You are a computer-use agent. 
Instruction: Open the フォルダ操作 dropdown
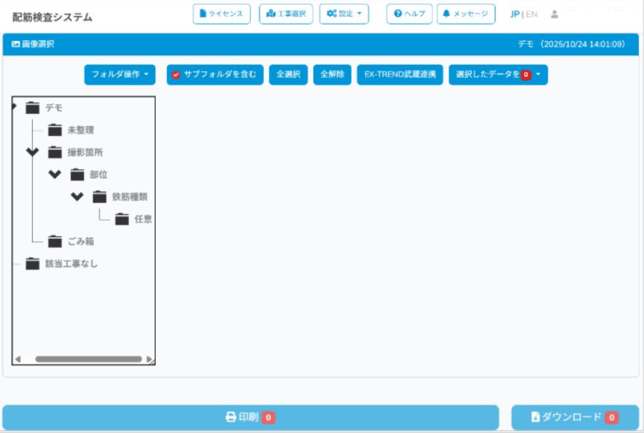tap(119, 75)
